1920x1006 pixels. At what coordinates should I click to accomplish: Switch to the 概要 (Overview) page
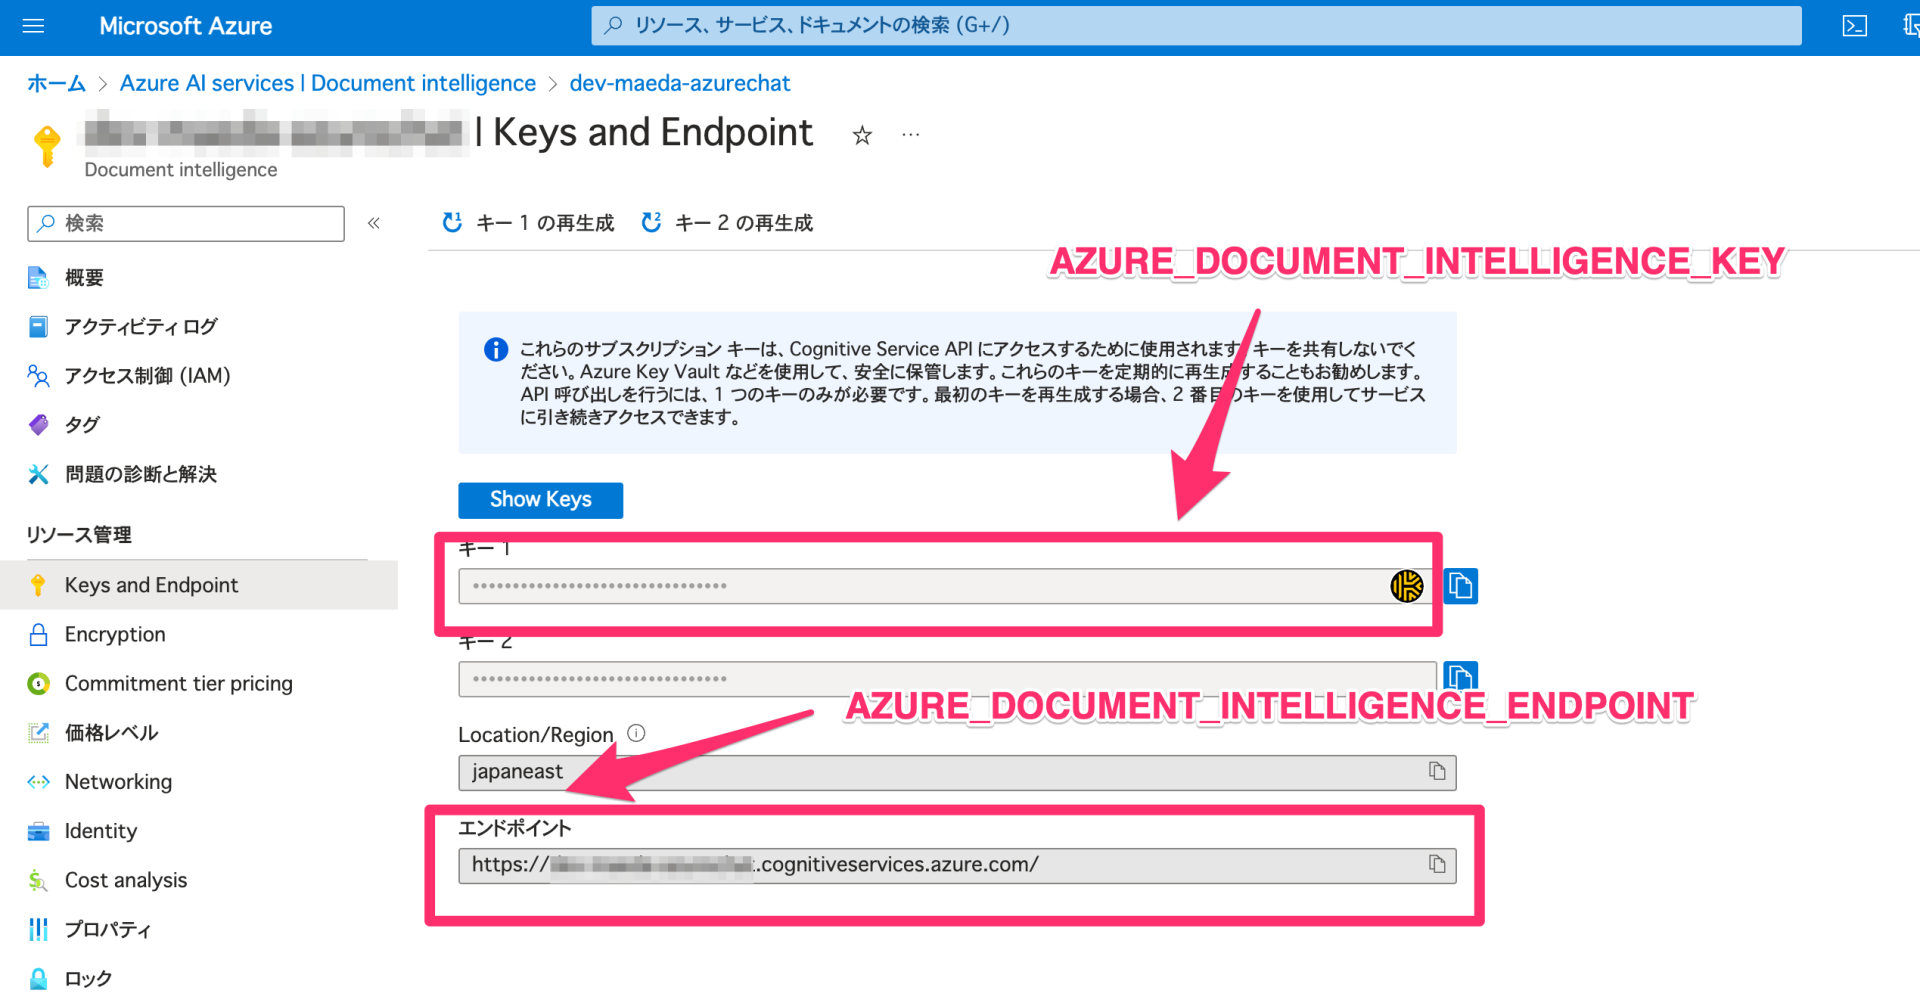[84, 276]
